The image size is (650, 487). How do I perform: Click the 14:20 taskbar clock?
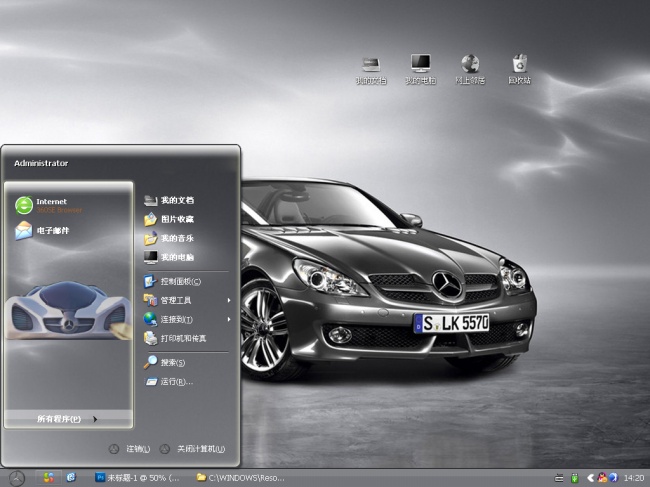pyautogui.click(x=633, y=478)
